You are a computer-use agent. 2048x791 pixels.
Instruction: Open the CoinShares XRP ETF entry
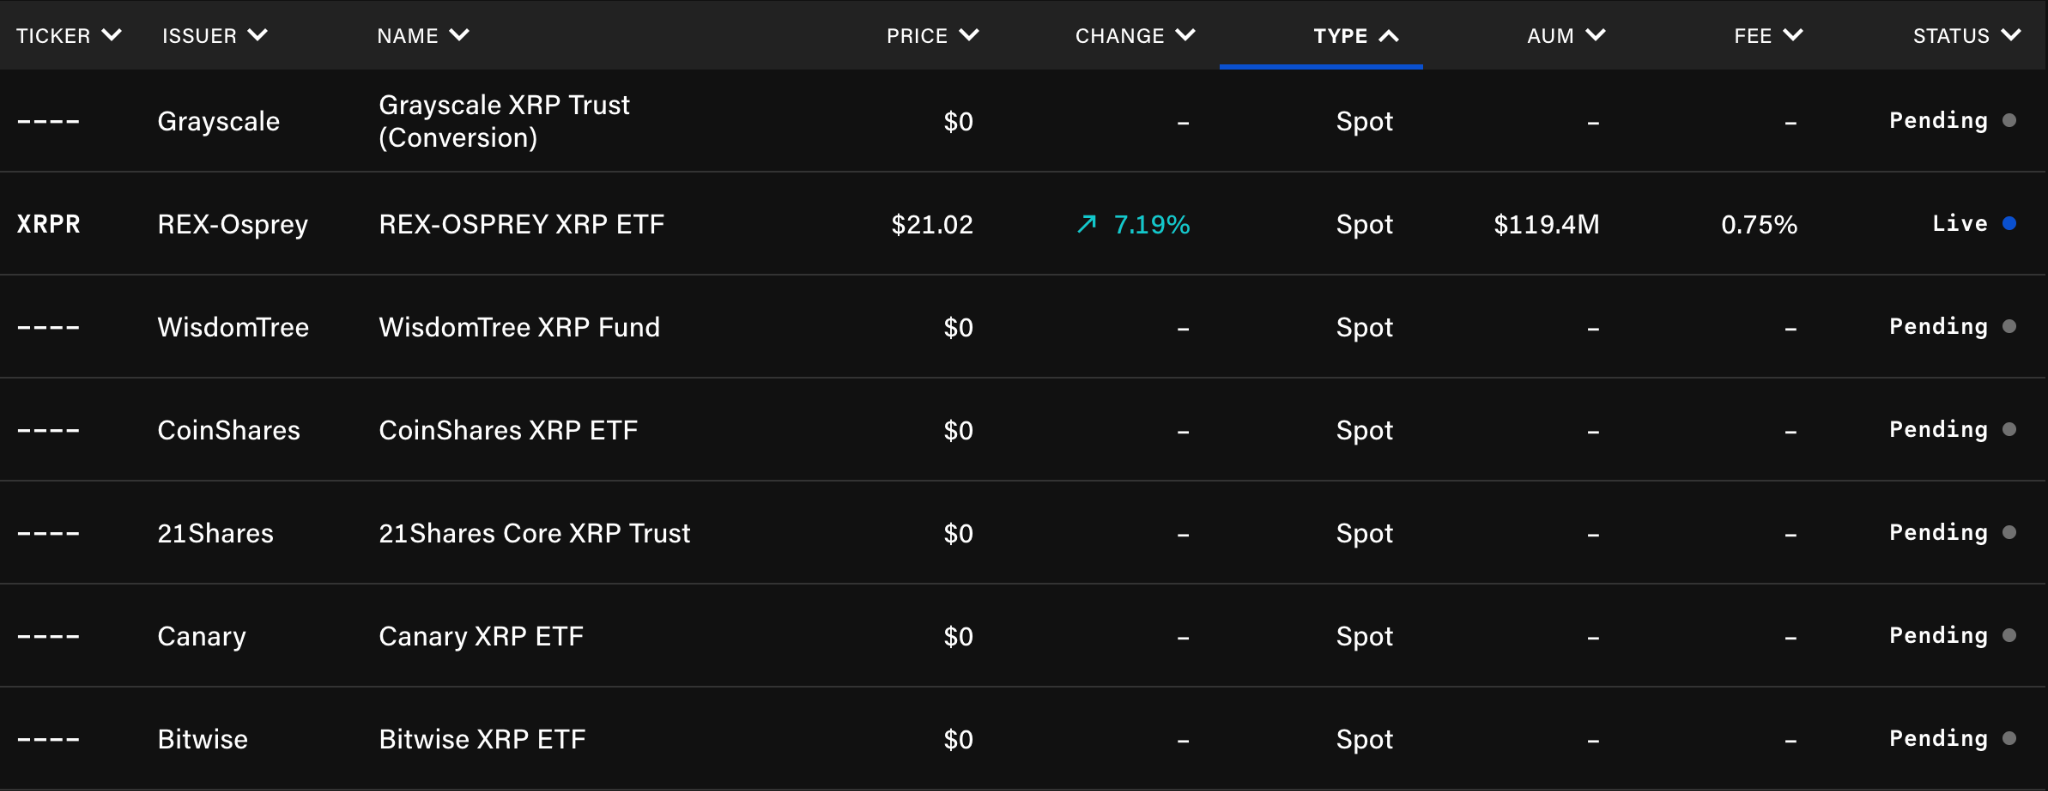point(508,430)
